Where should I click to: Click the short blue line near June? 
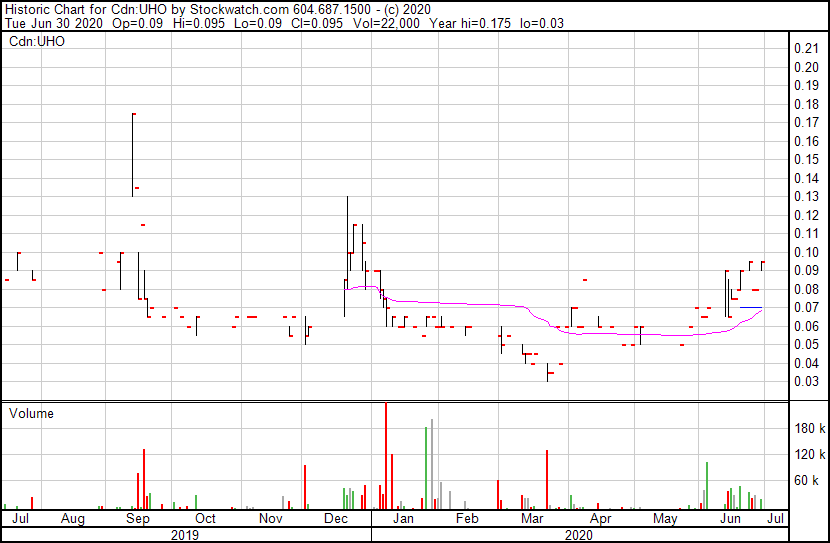[751, 307]
